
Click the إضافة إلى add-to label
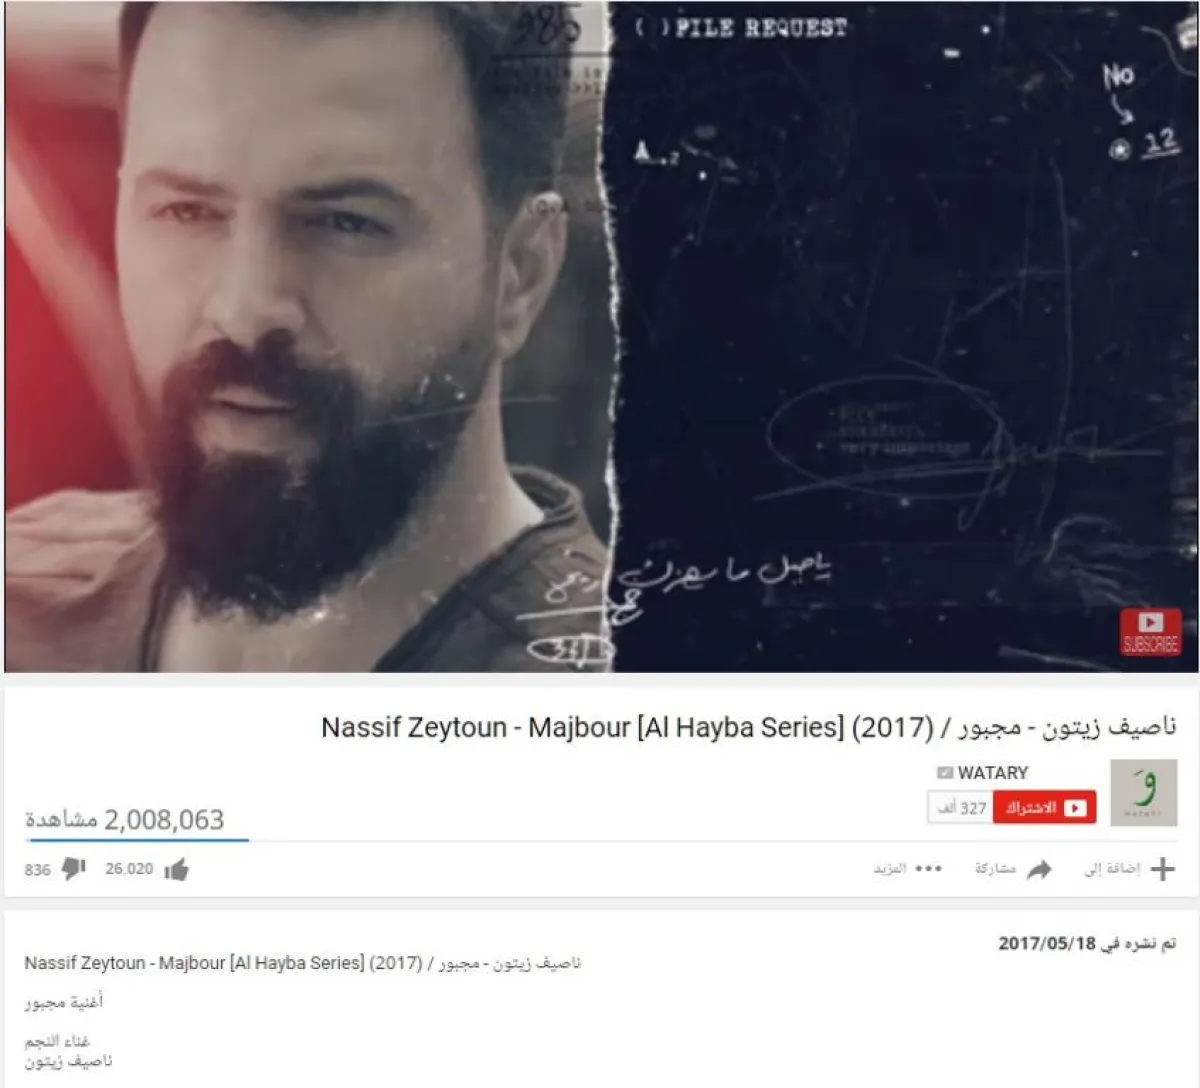click(x=1112, y=868)
